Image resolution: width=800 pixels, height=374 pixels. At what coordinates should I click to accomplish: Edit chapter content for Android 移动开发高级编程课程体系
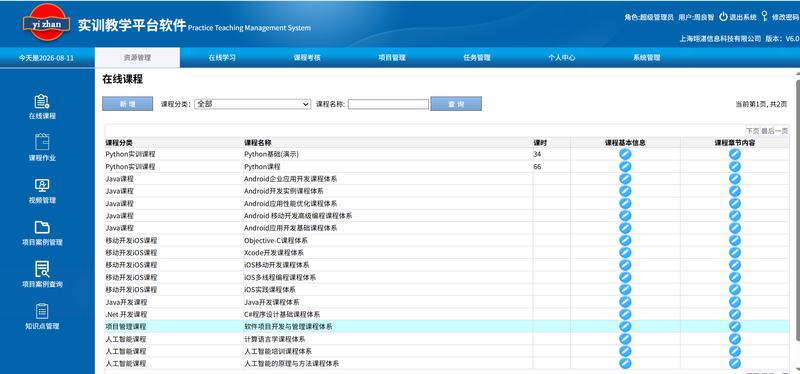point(735,215)
